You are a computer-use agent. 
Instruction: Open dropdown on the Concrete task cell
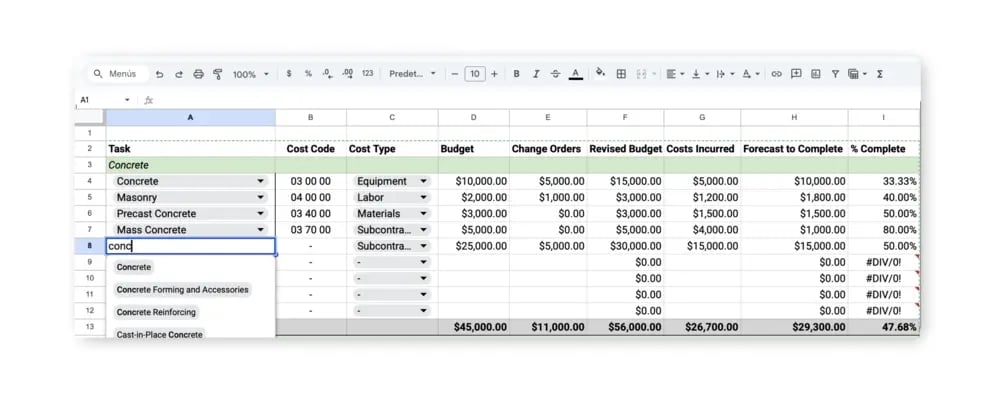click(260, 181)
